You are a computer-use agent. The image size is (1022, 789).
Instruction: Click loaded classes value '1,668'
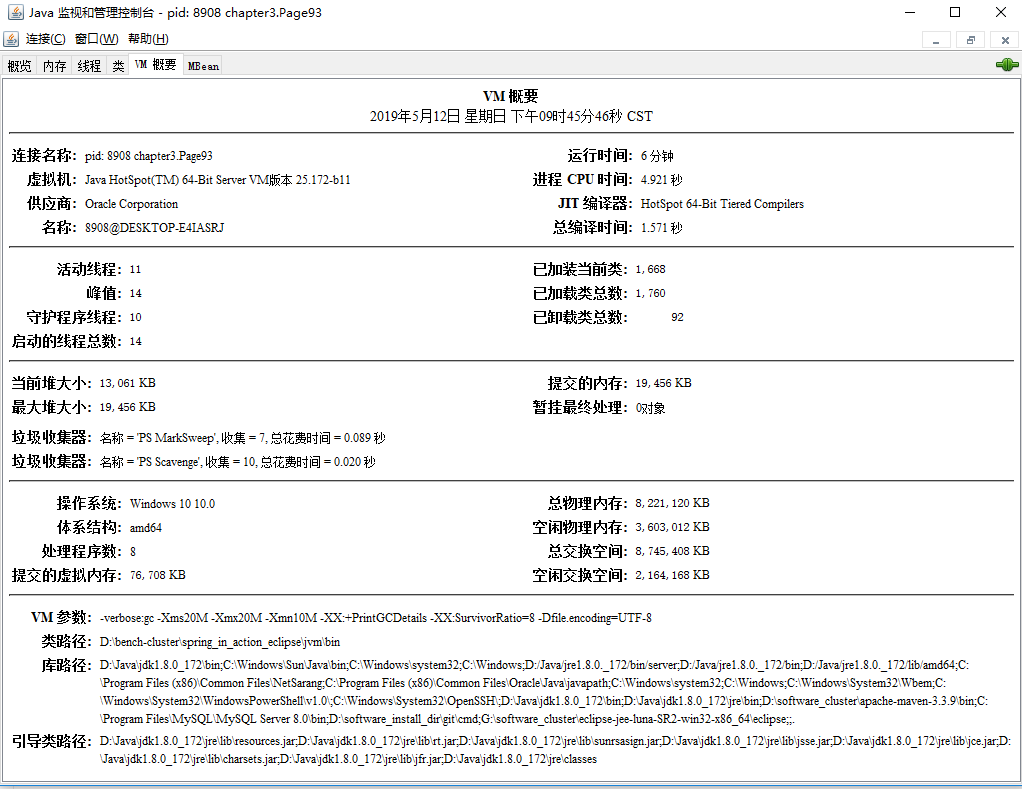point(650,270)
